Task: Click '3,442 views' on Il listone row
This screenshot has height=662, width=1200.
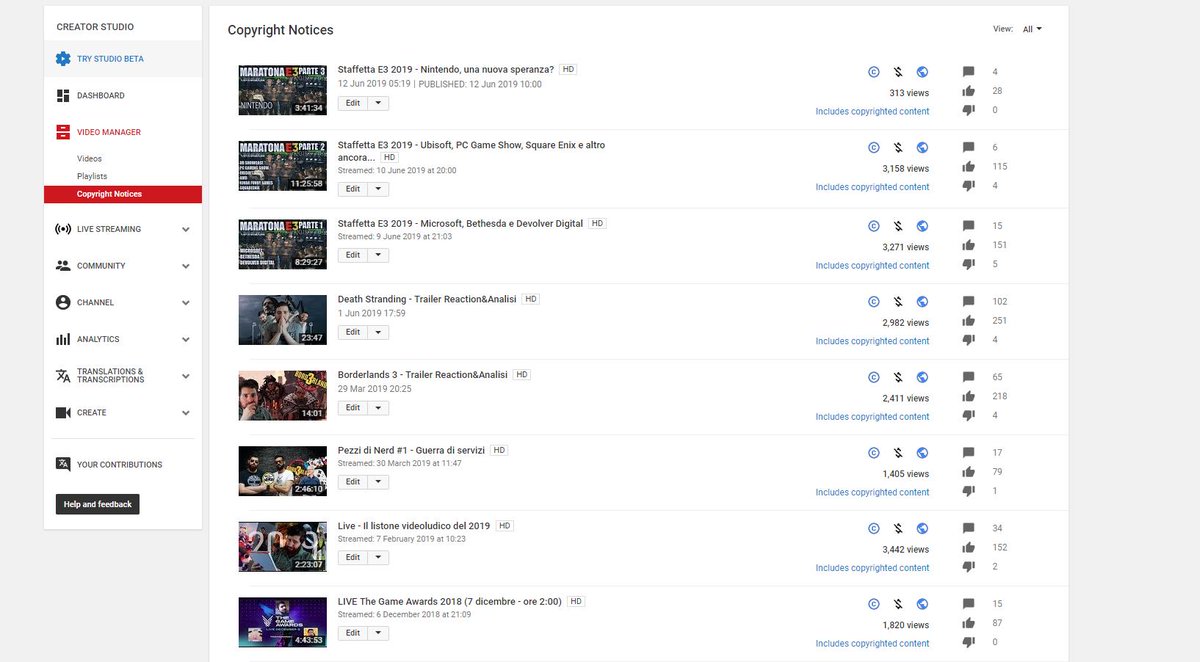Action: tap(905, 549)
